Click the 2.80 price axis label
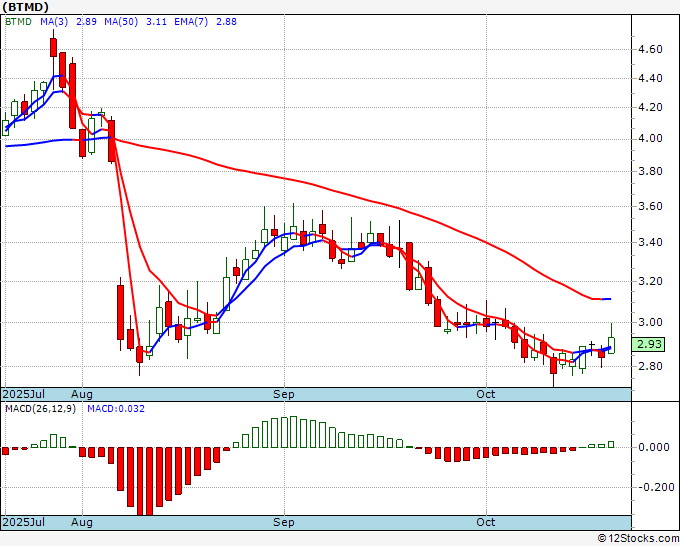 (x=650, y=366)
